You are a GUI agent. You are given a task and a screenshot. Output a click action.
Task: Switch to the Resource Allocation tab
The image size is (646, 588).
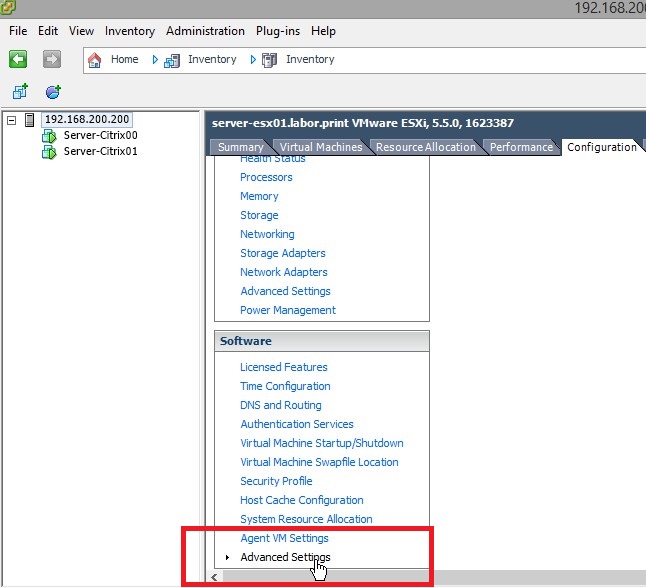pos(425,147)
